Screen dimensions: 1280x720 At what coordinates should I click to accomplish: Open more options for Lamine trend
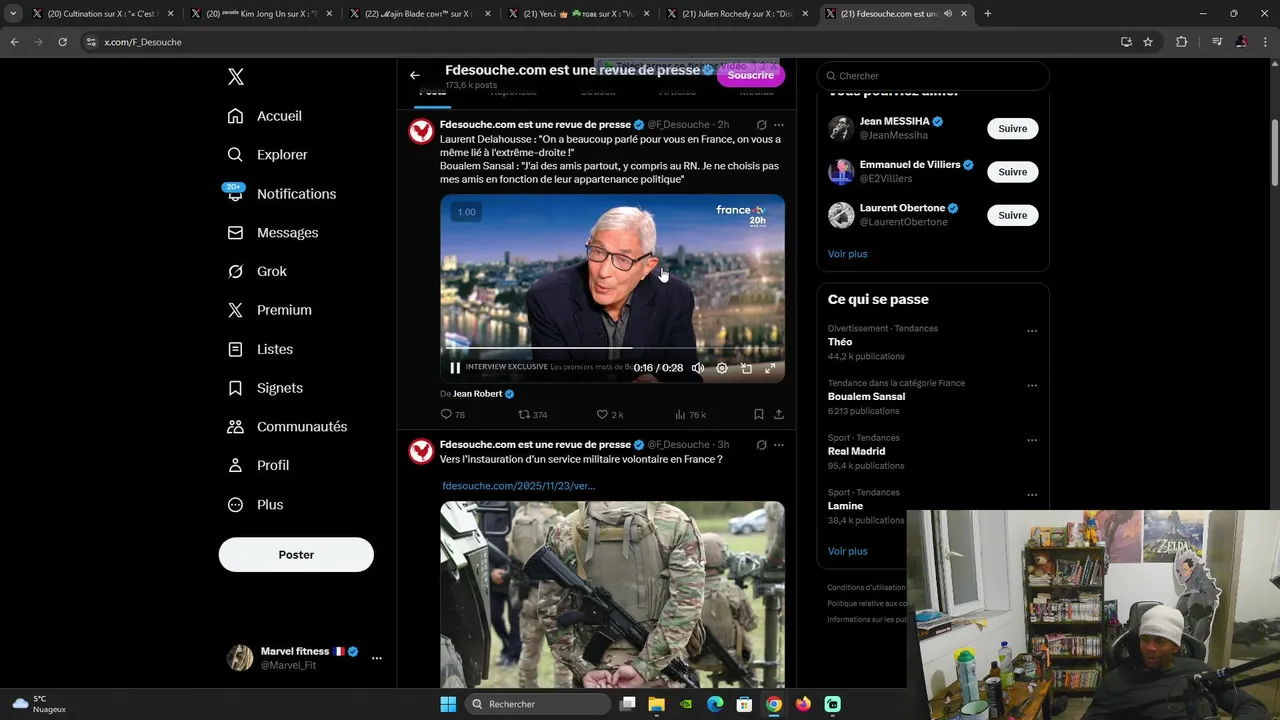tap(1032, 495)
